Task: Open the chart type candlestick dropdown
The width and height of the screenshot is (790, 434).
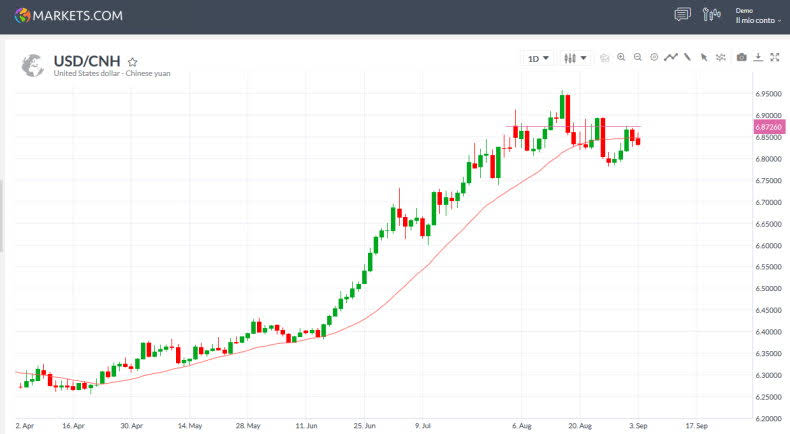Action: click(575, 58)
